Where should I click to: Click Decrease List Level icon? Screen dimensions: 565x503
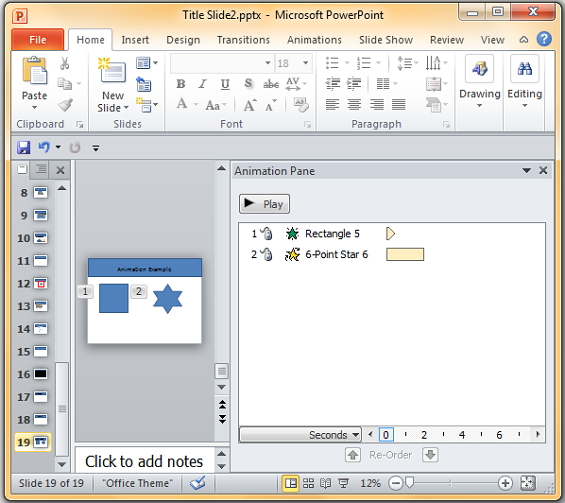pyautogui.click(x=332, y=84)
